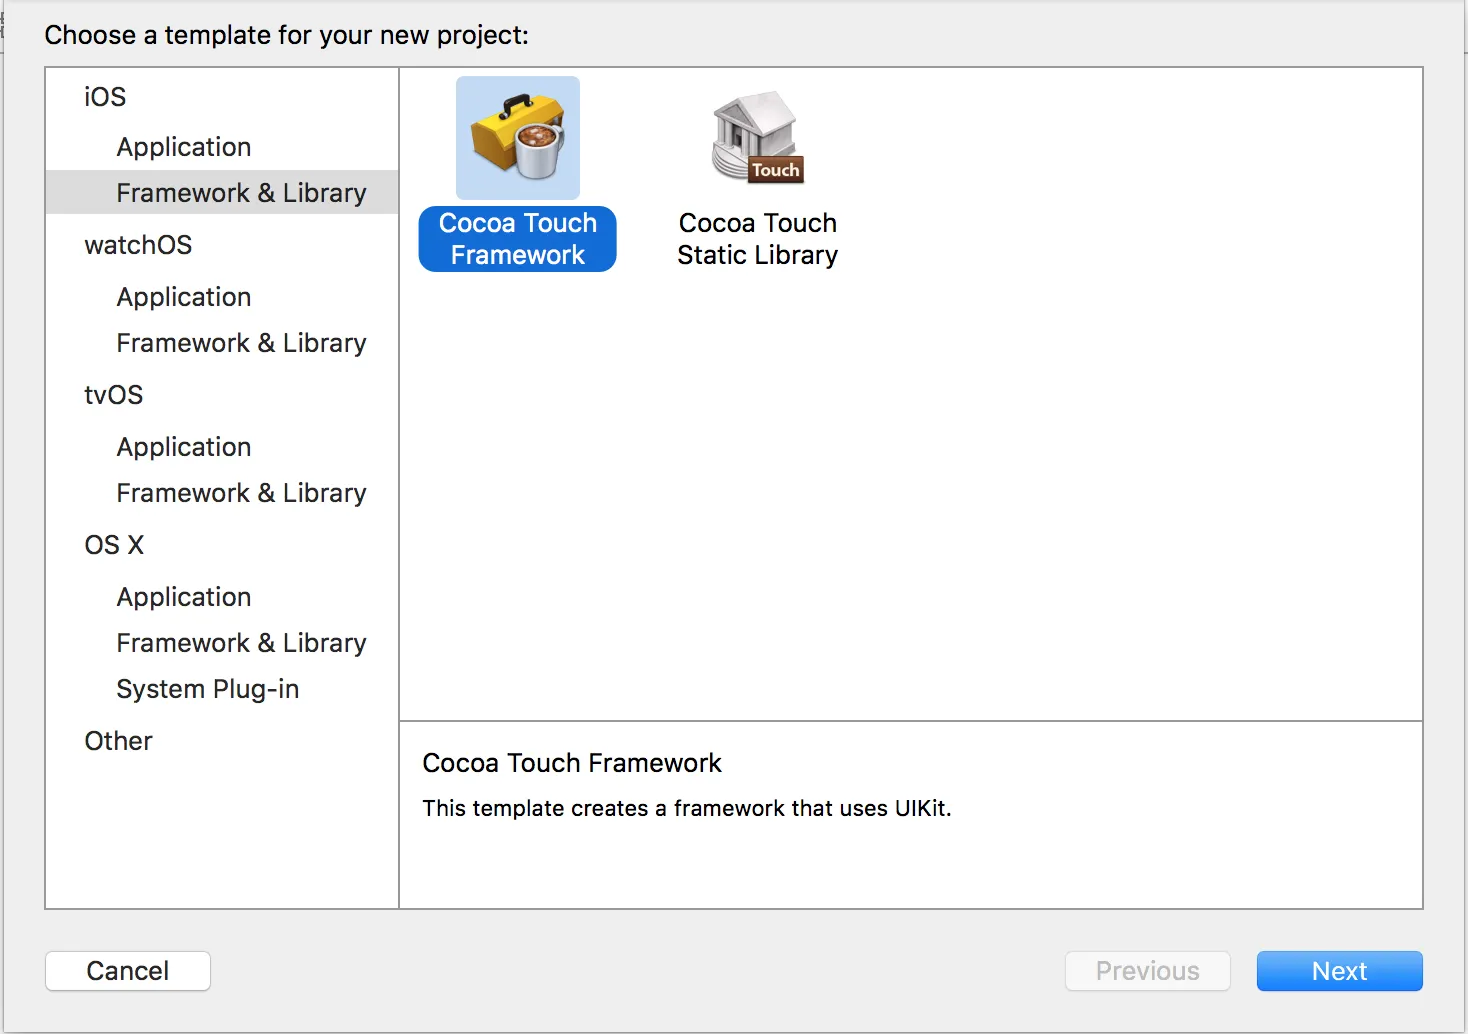Select the OS X category header
This screenshot has width=1468, height=1034.
[114, 545]
